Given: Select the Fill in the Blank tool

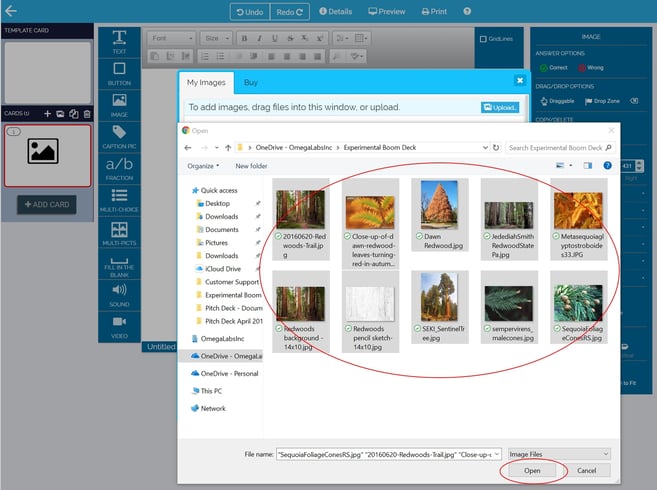Looking at the screenshot, I should (x=119, y=266).
